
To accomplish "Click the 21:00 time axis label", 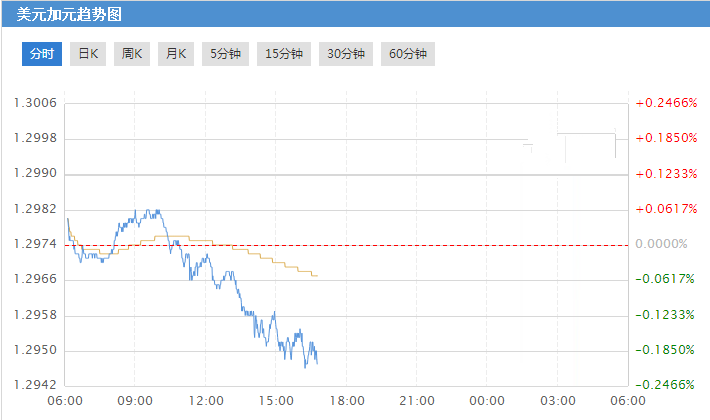I will click(x=417, y=401).
